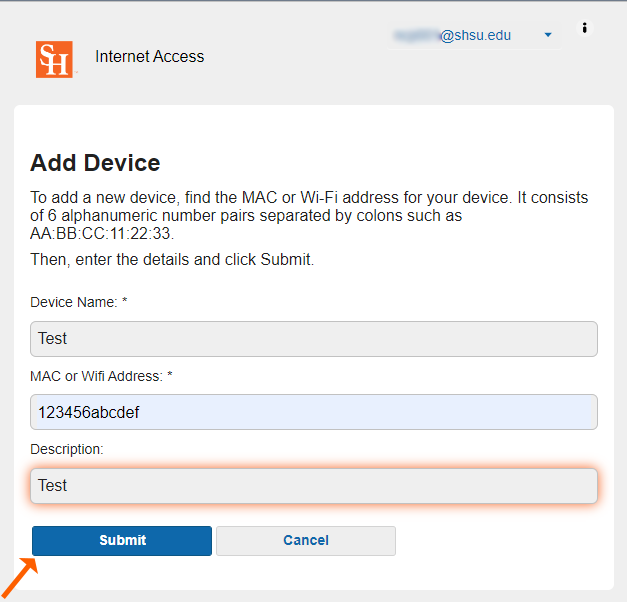Image resolution: width=627 pixels, height=602 pixels.
Task: Click the SH university logo
Action: click(54, 59)
